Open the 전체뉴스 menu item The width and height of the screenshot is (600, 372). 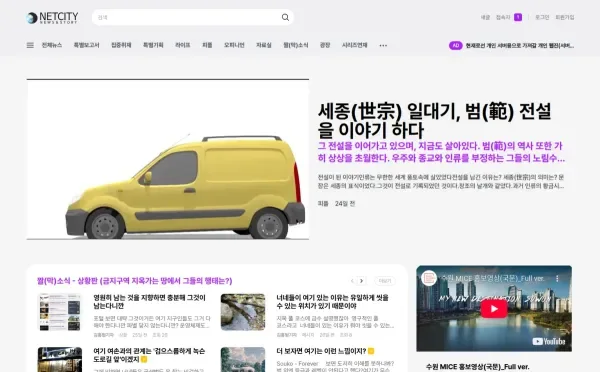pos(52,45)
